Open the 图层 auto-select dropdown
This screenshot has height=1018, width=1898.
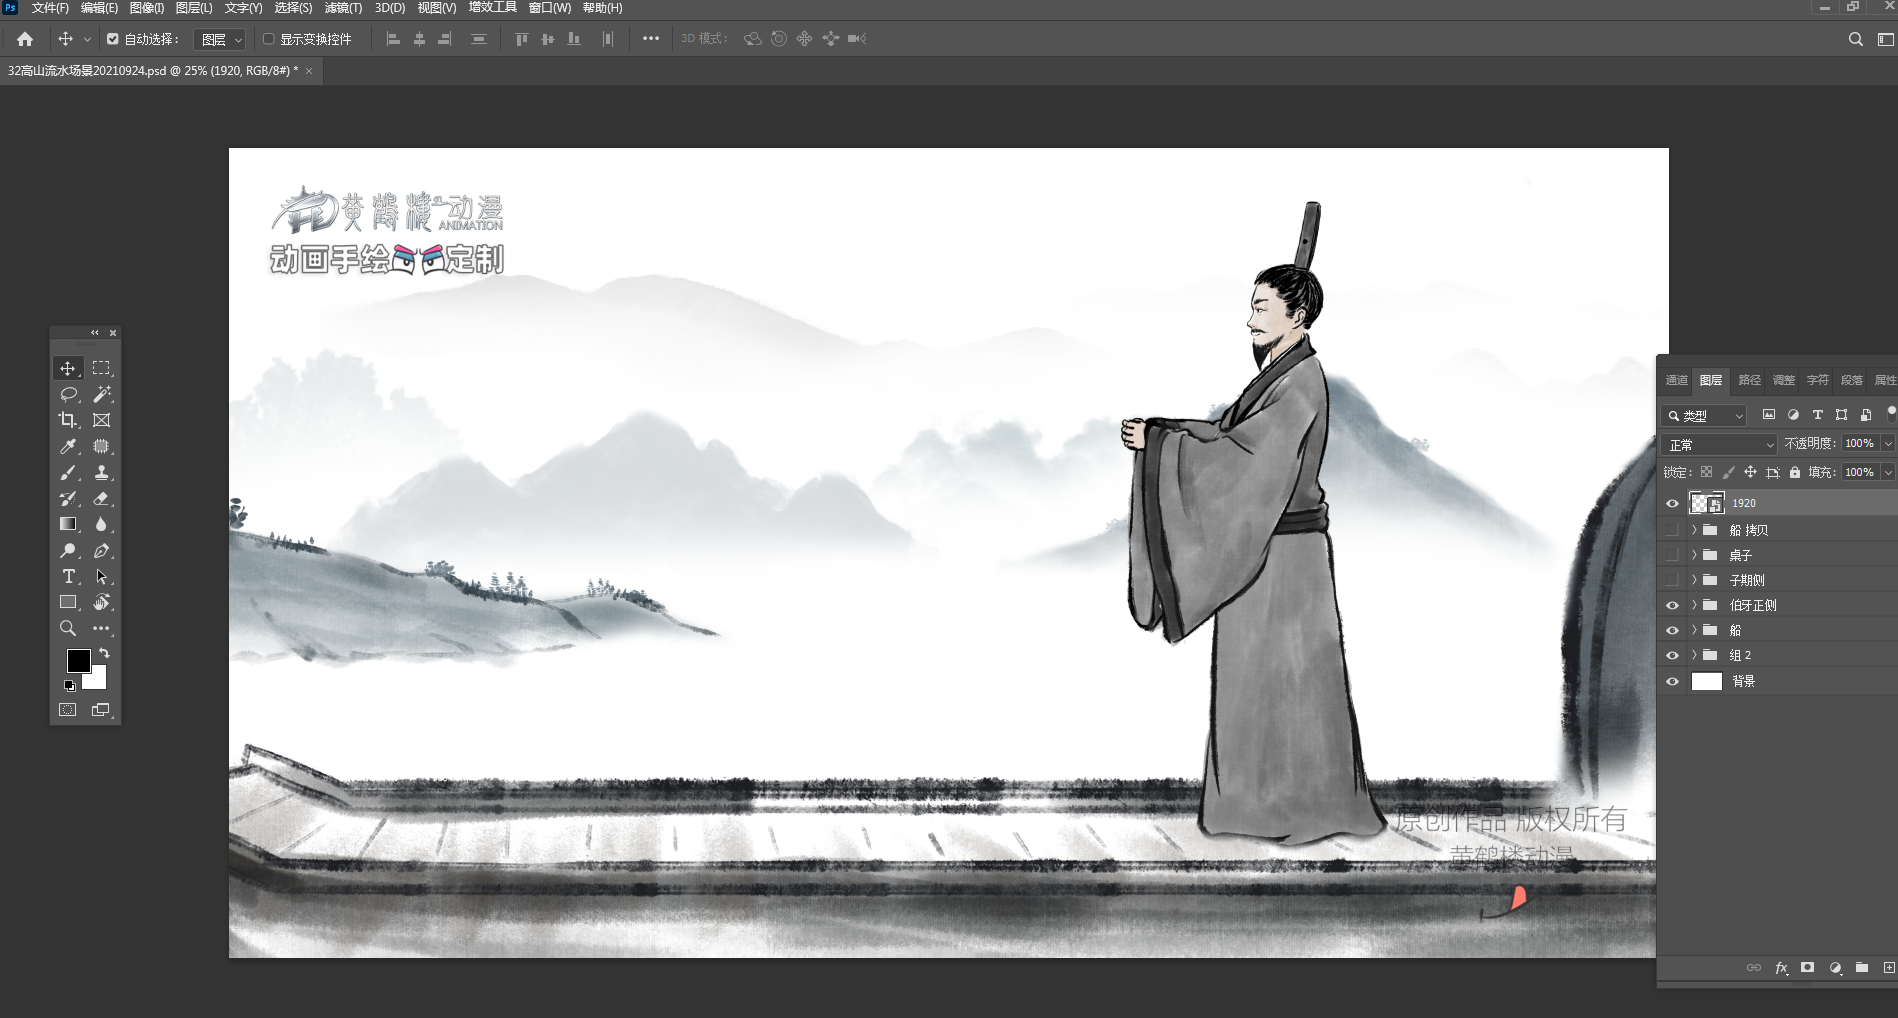[220, 39]
